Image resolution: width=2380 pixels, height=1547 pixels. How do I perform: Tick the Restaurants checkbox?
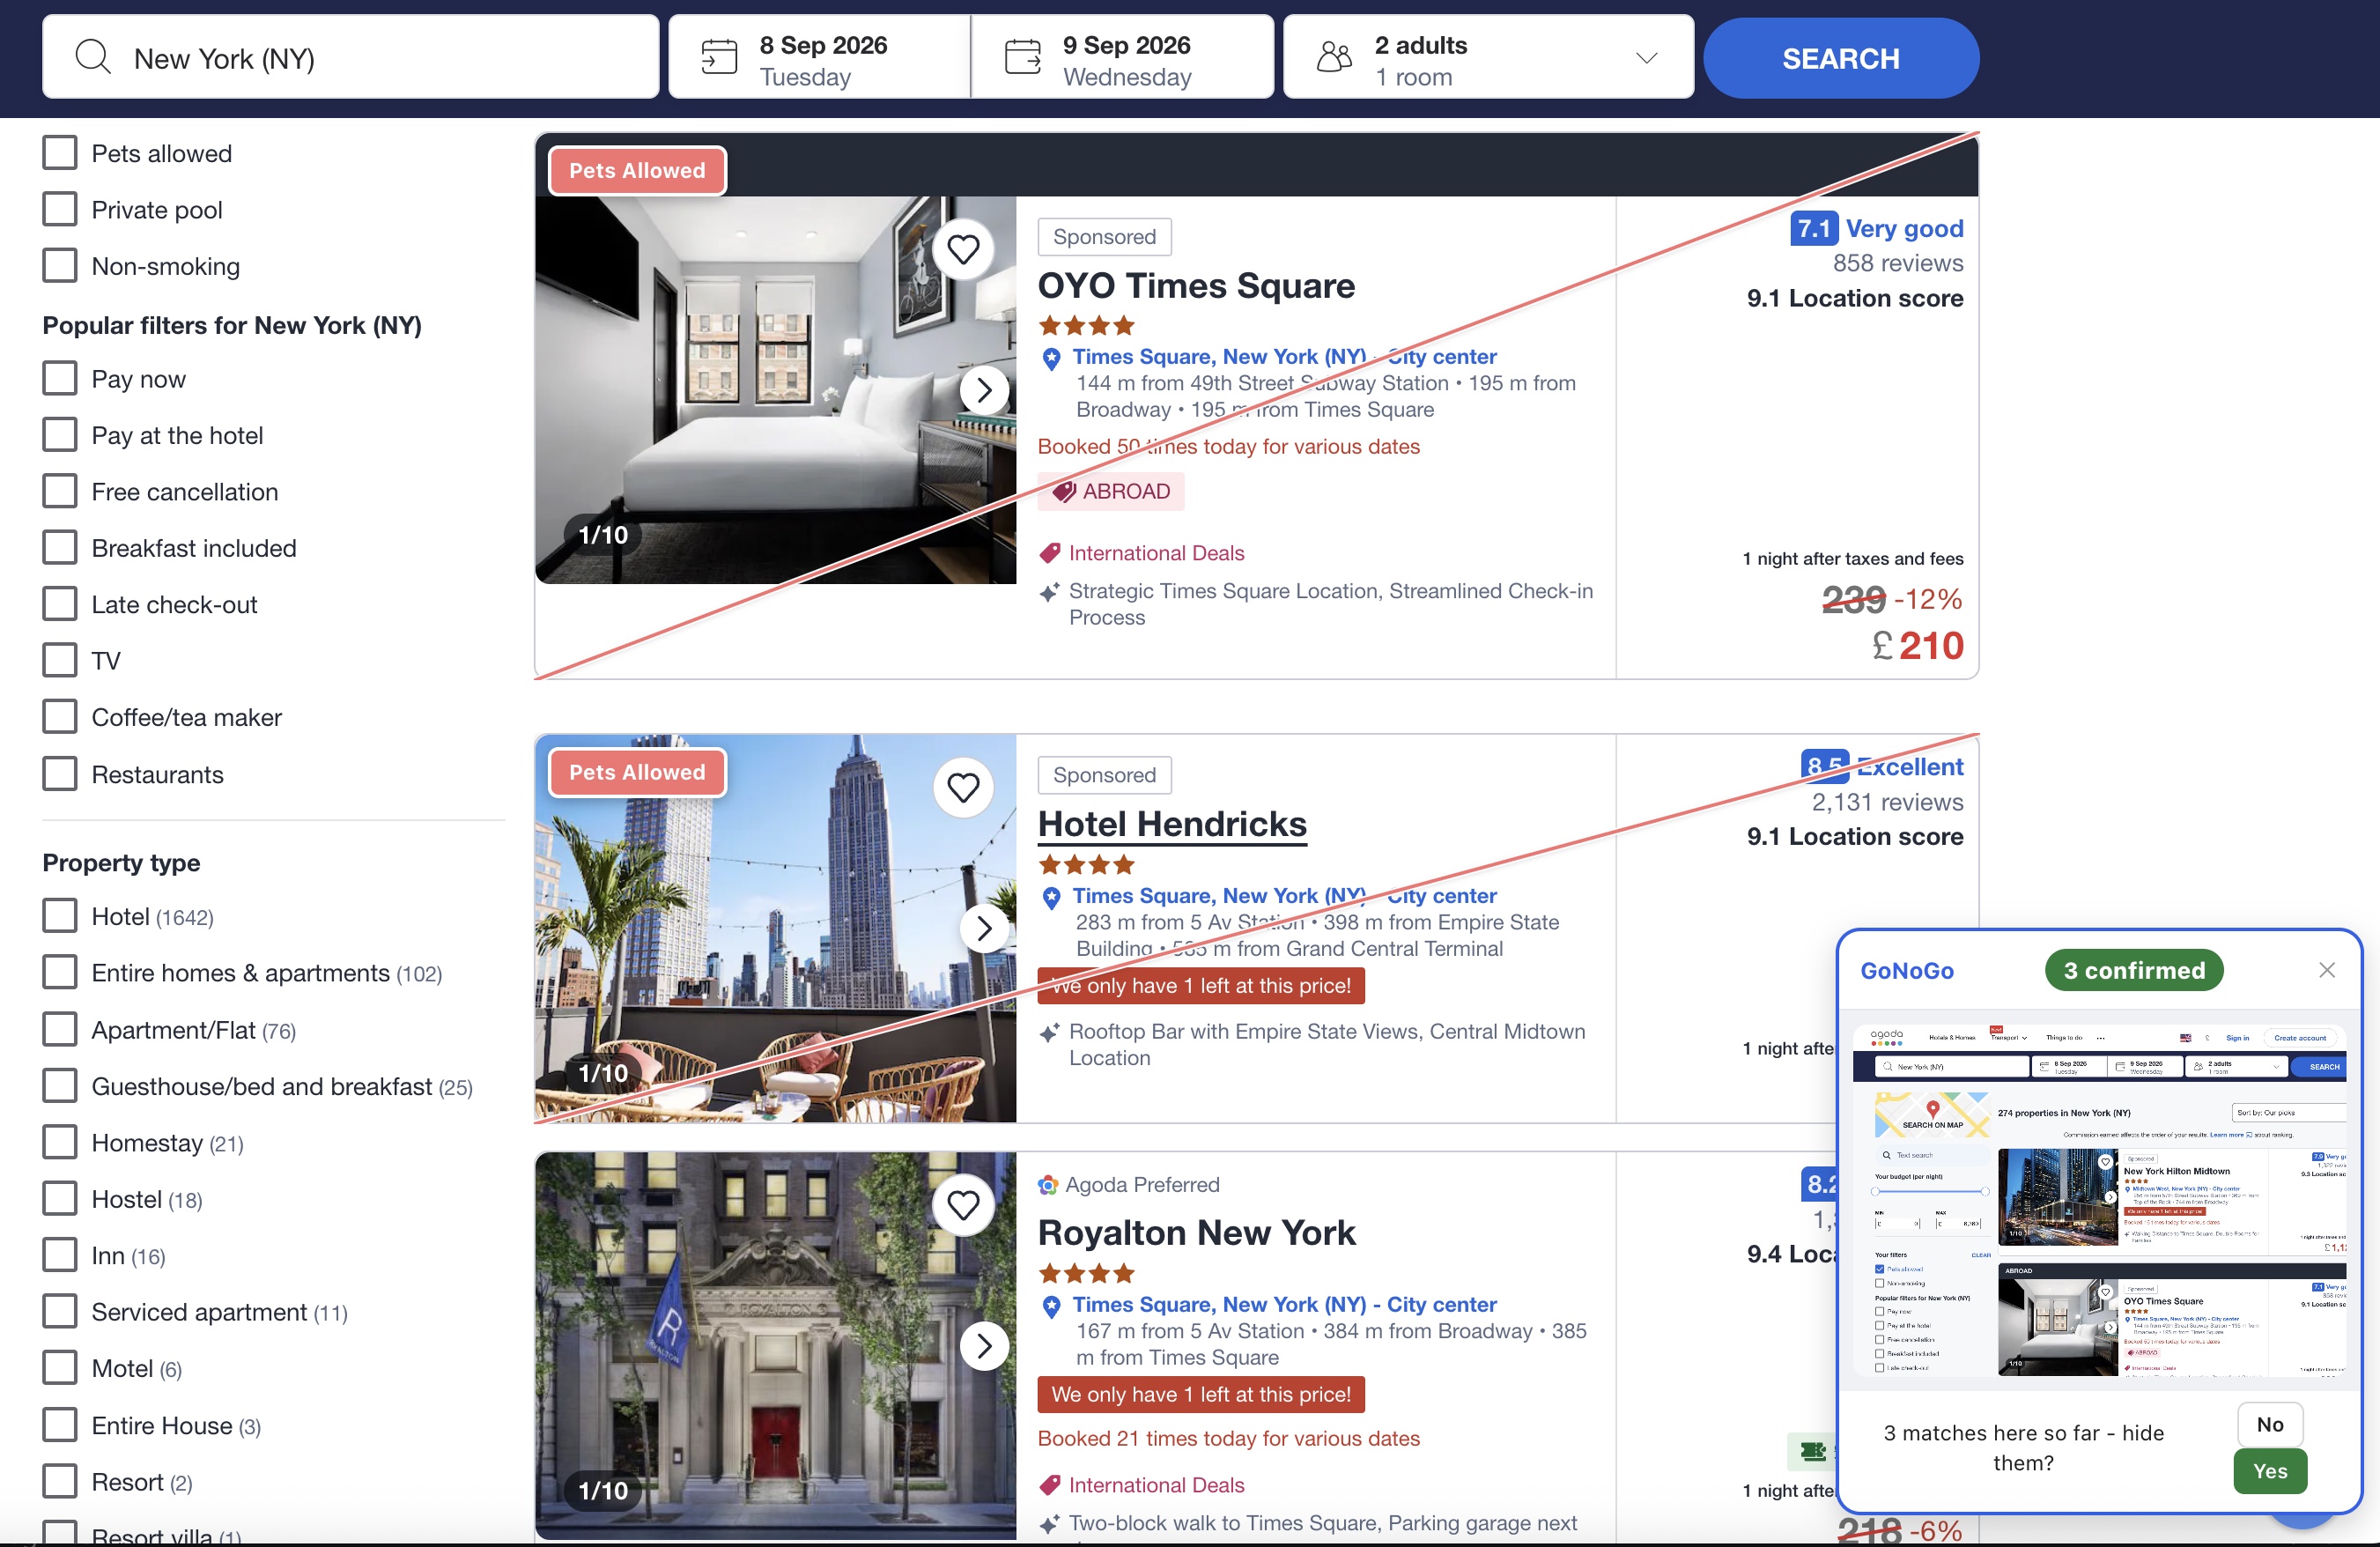(x=60, y=774)
